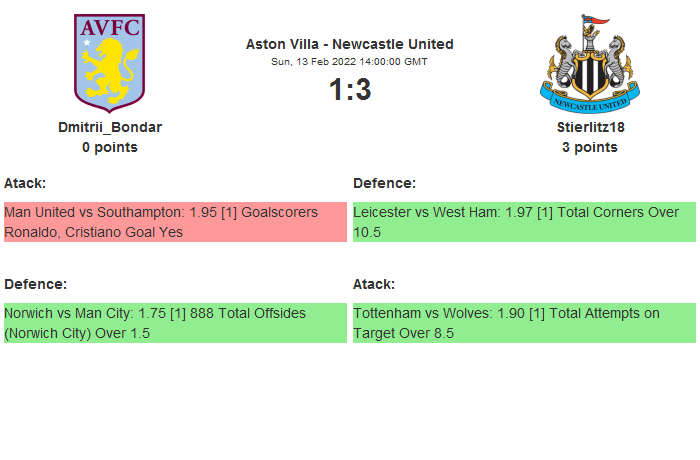Select the Norwich vs Man City offsides bet
Viewport: 700px width, 460px height.
tap(175, 323)
